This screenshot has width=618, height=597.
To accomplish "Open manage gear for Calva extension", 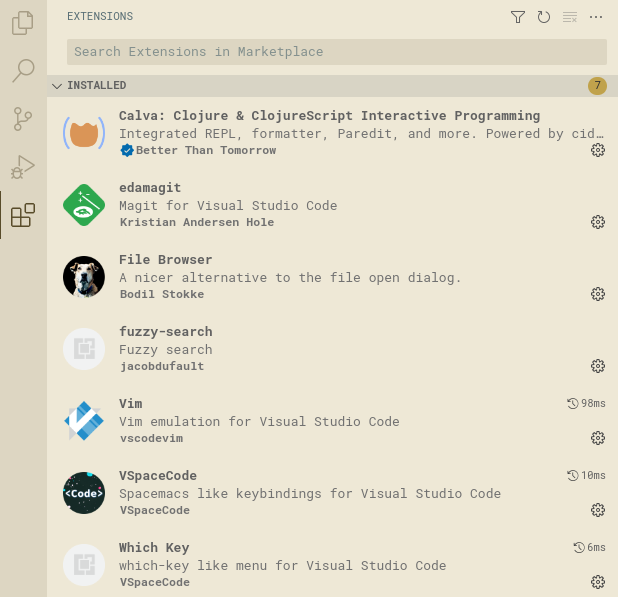I will click(598, 150).
